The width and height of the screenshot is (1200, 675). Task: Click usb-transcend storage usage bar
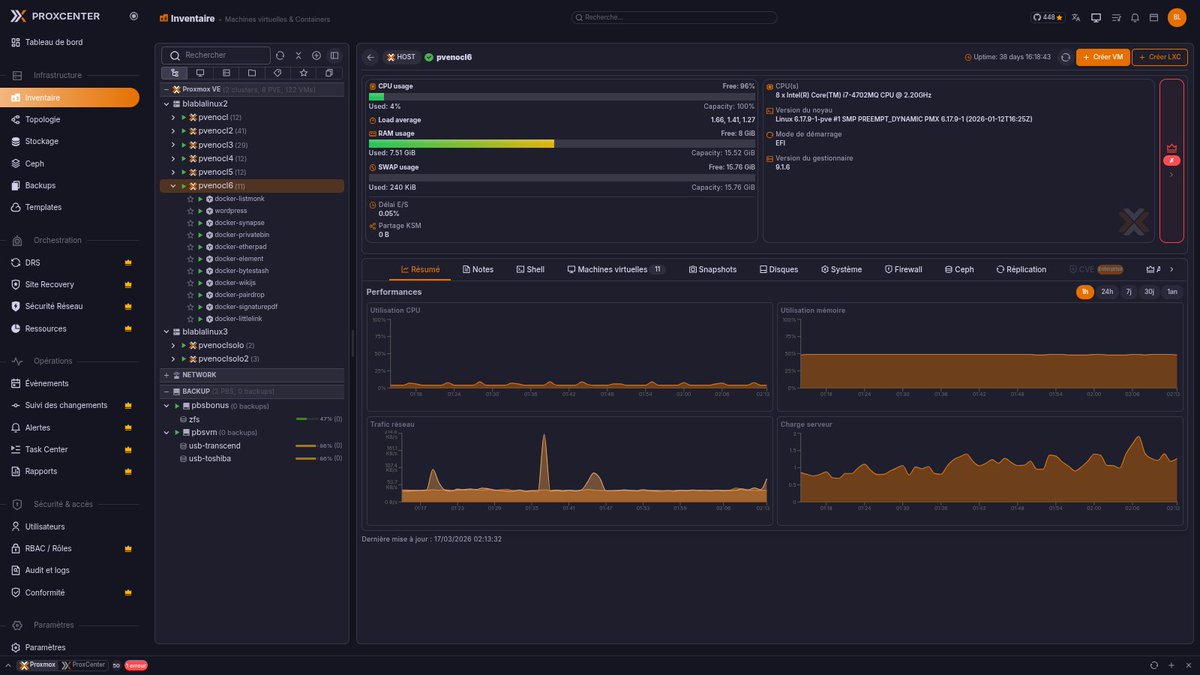[305, 446]
